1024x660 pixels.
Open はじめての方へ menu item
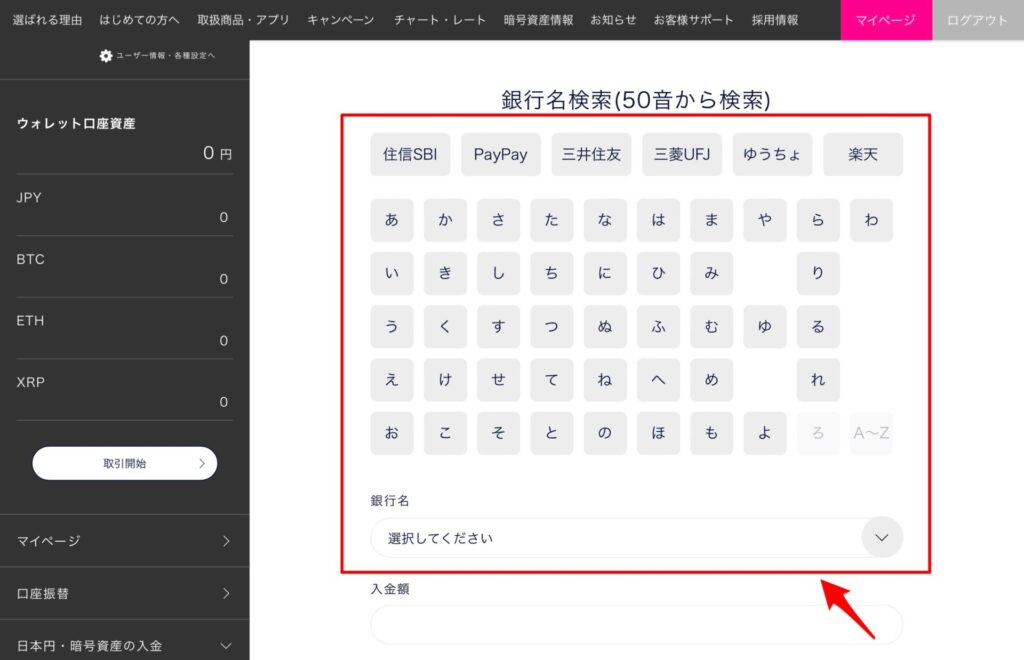point(139,20)
